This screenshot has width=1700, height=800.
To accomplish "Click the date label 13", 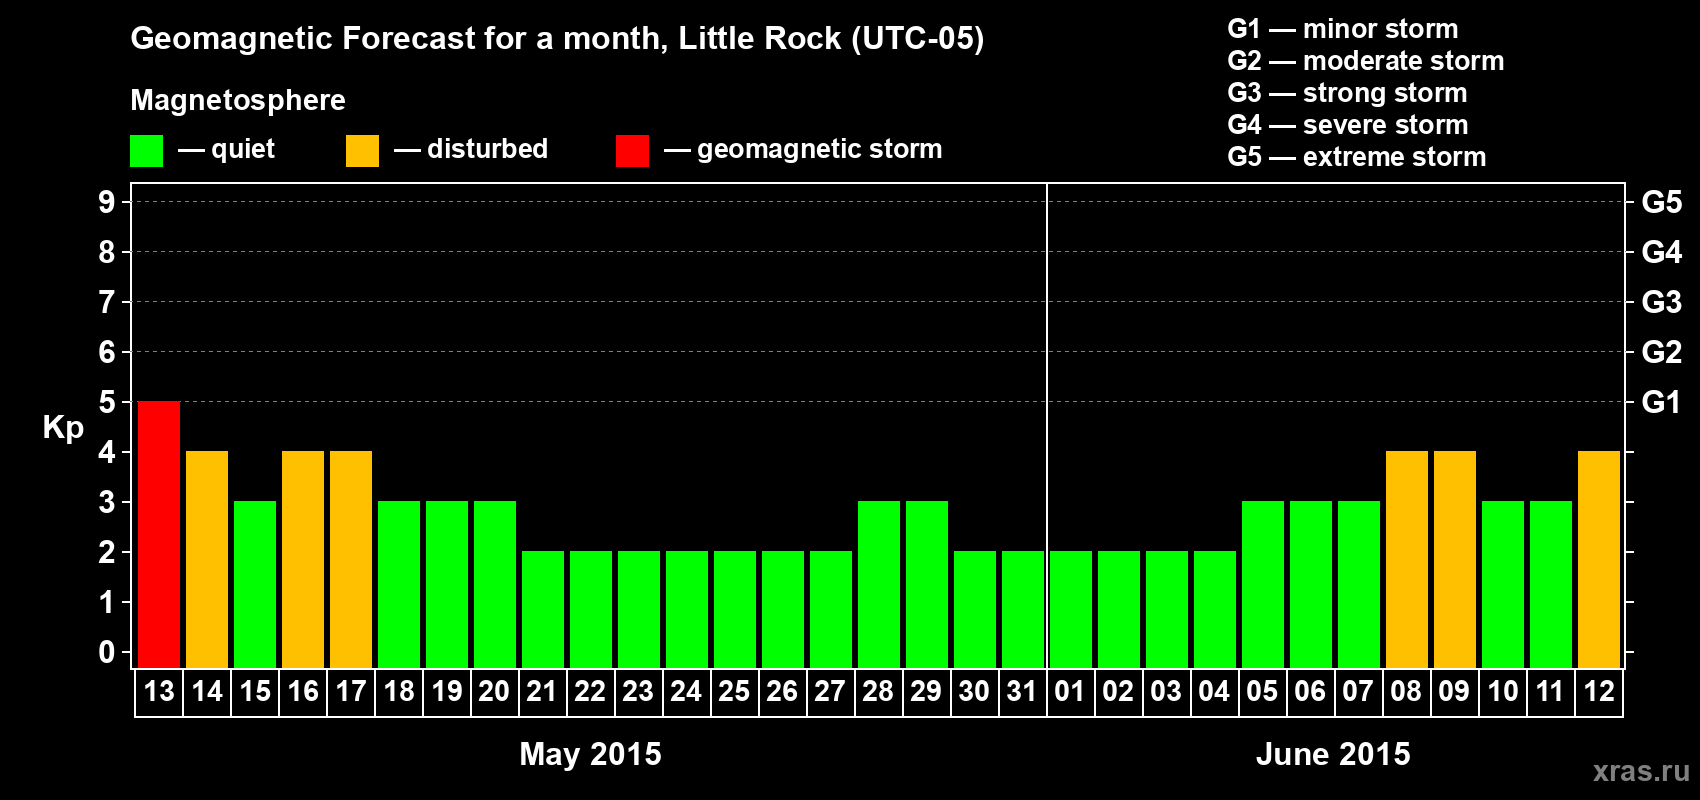I will click(159, 692).
